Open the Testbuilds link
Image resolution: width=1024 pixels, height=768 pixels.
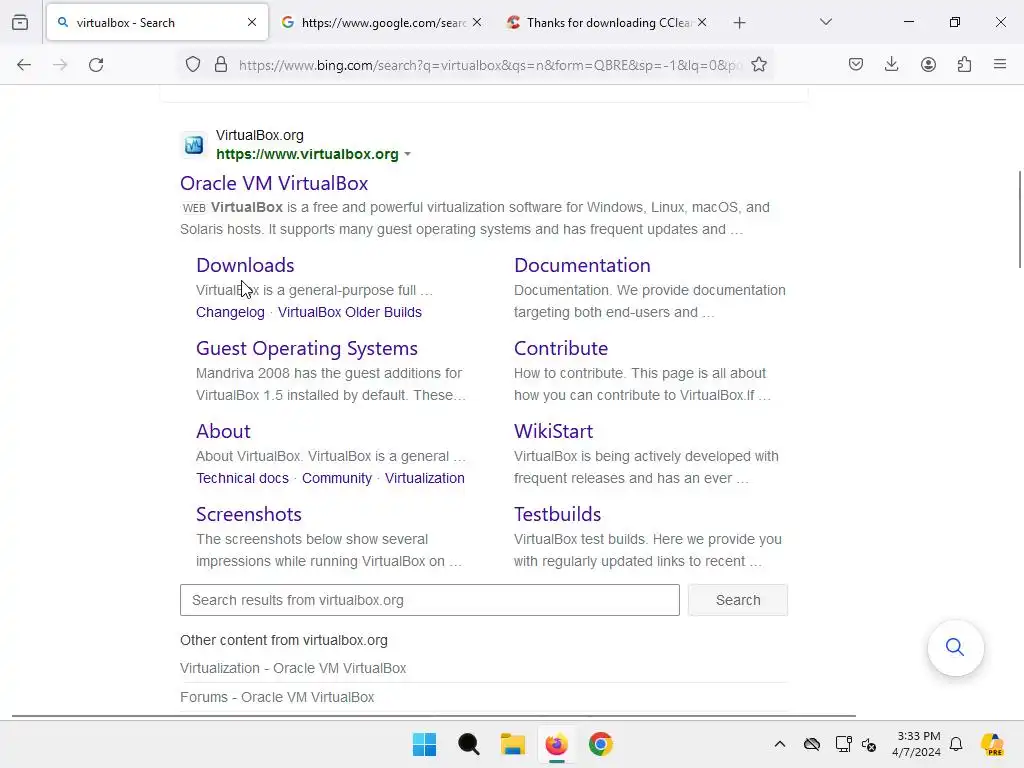coord(557,514)
